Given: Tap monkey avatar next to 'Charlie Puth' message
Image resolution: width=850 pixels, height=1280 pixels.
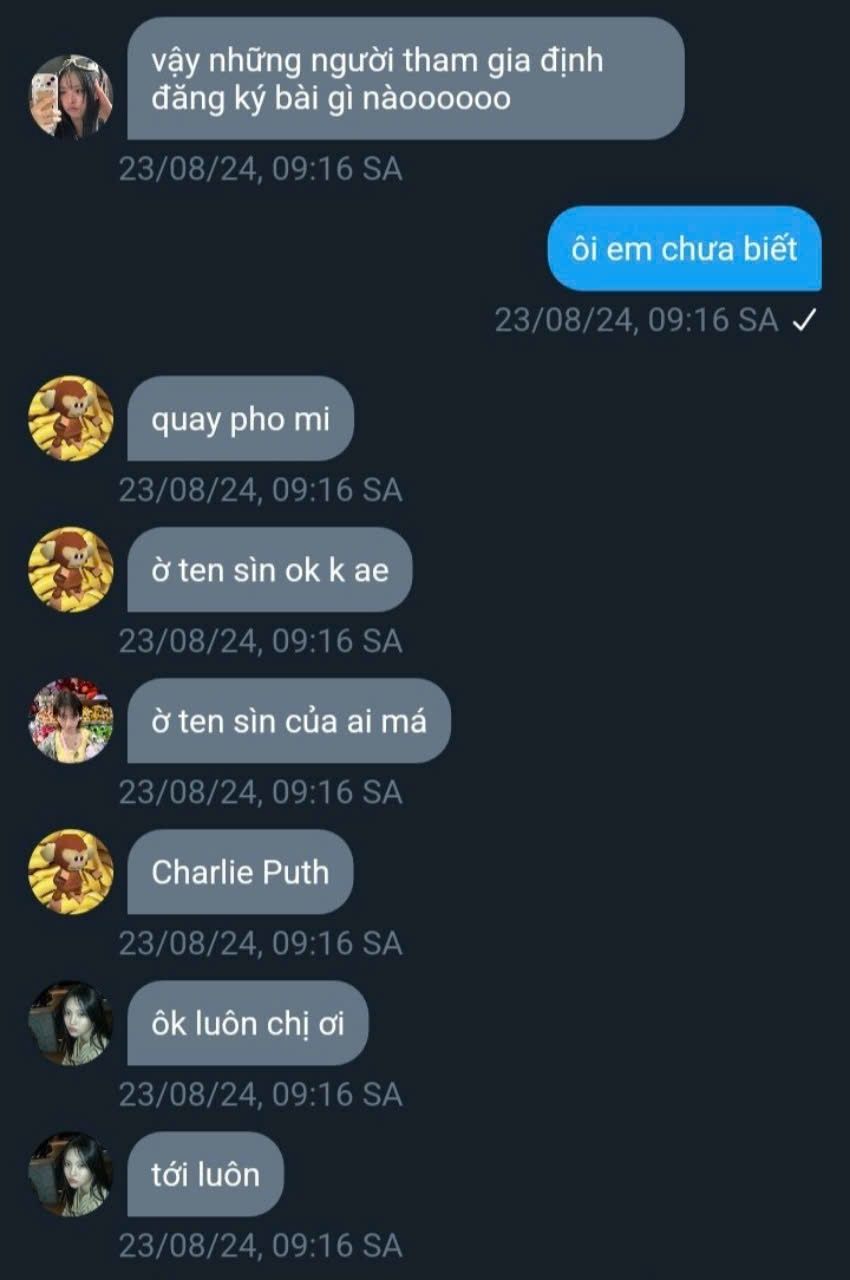Looking at the screenshot, I should point(70,871).
